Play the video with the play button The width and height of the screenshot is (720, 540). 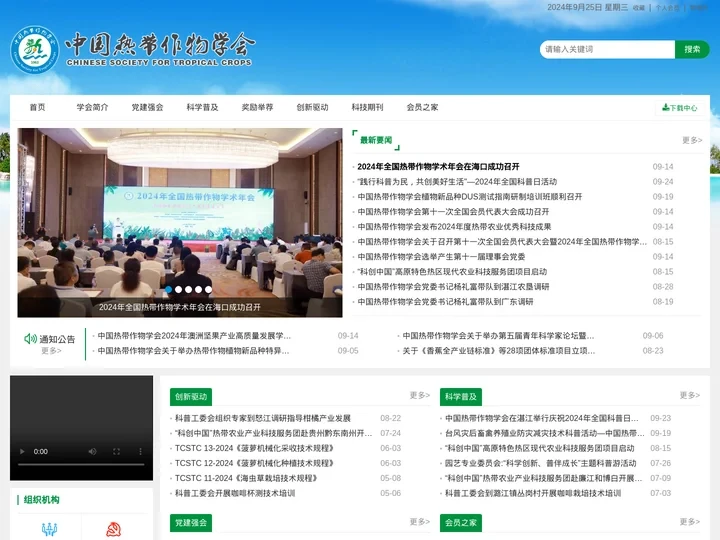point(22,451)
